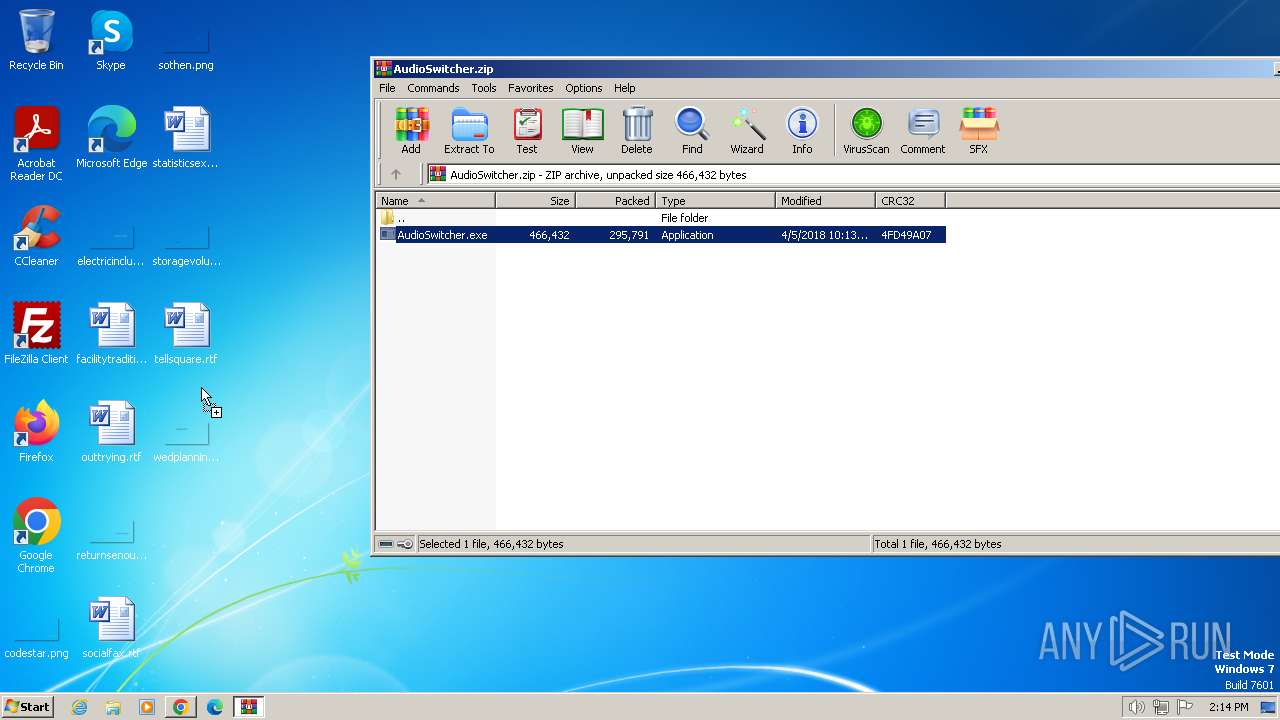The image size is (1280, 720).
Task: Open the Tools menu
Action: 484,88
